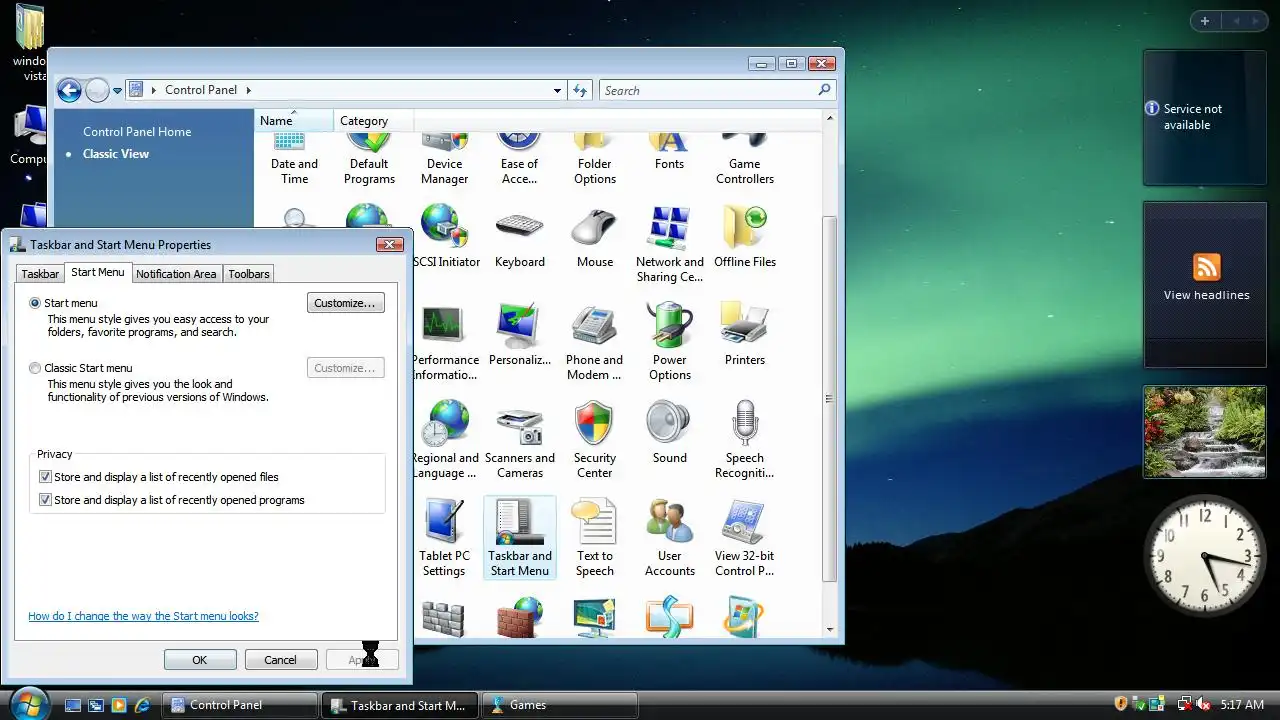Select the Classic Start menu radio button
Screen dimensions: 1280x720
click(36, 368)
